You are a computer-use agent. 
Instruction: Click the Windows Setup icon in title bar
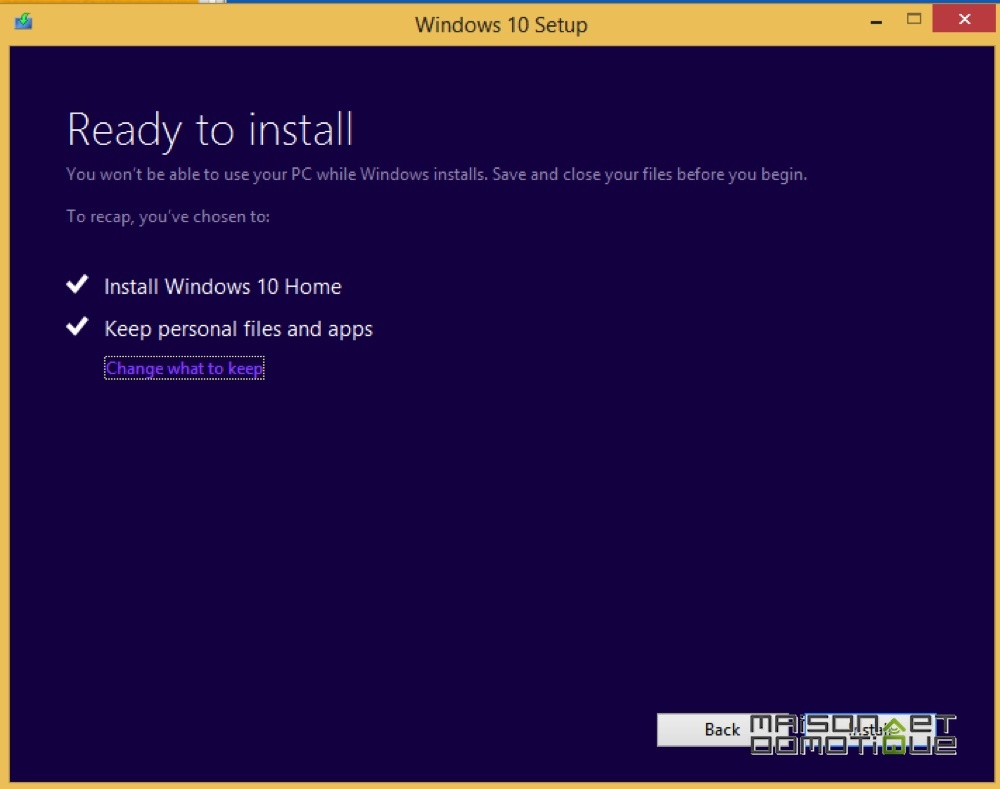point(24,21)
